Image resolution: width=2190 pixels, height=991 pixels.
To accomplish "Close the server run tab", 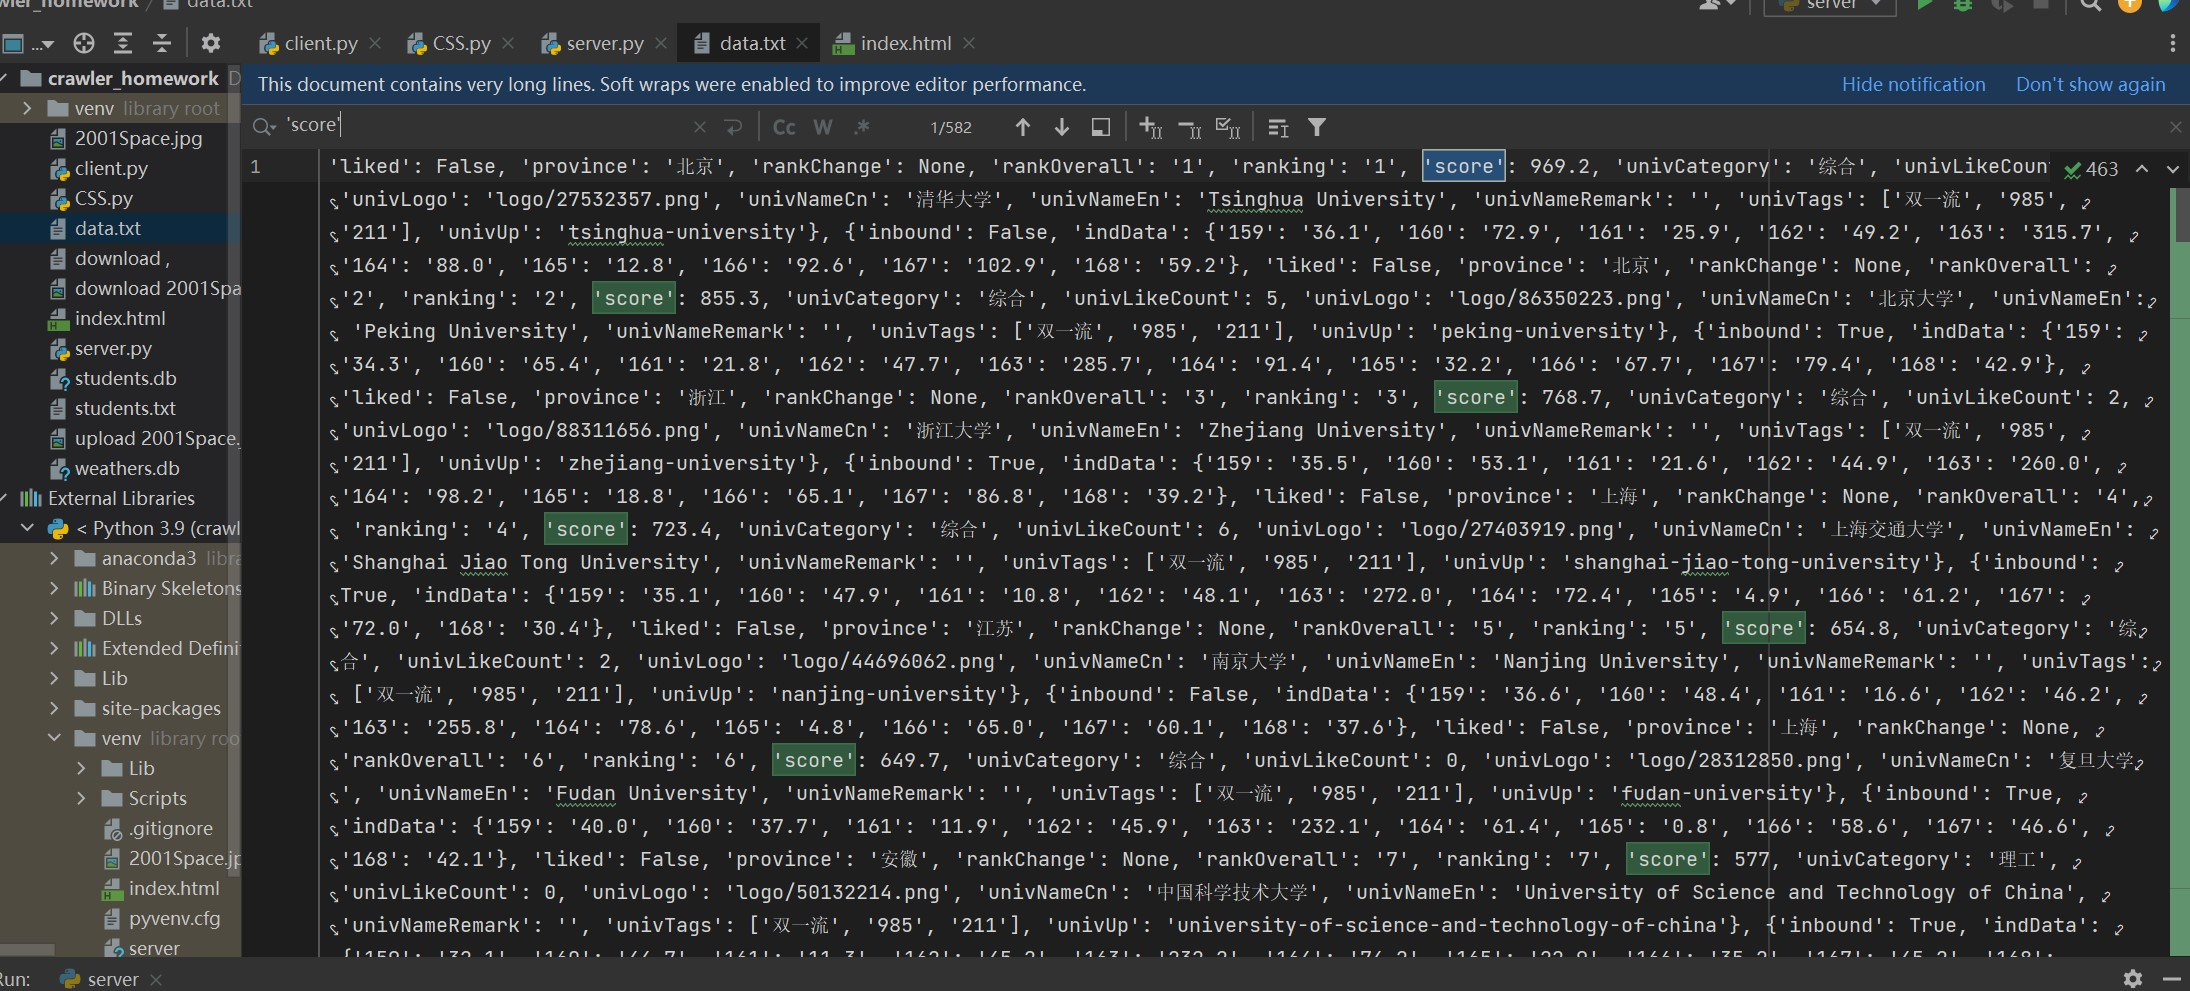I will (x=156, y=980).
